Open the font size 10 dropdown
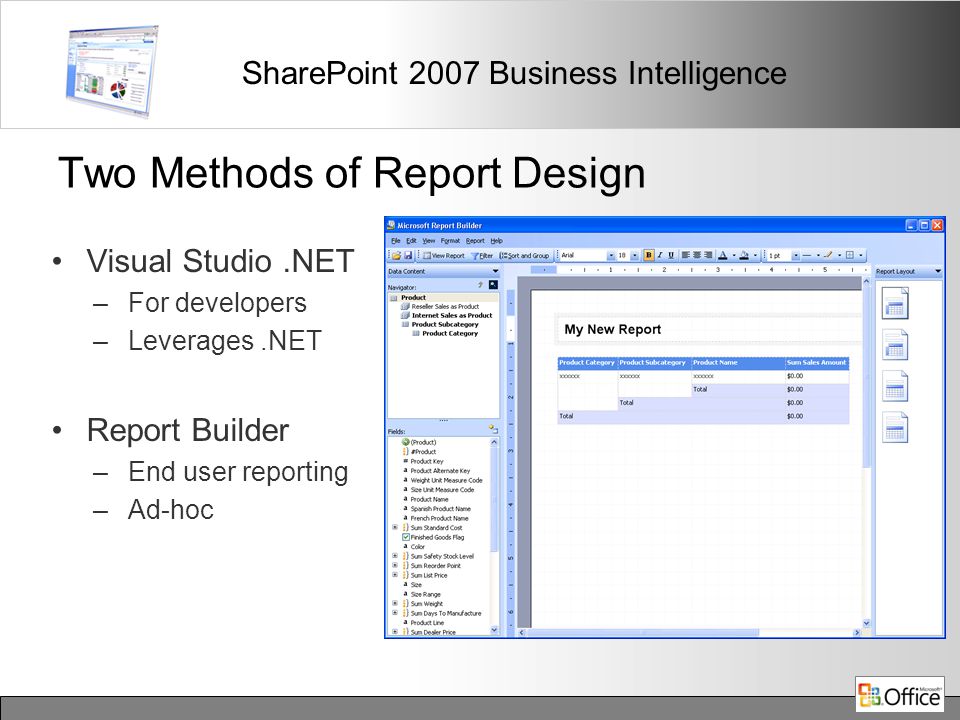This screenshot has width=960, height=720. pyautogui.click(x=635, y=255)
